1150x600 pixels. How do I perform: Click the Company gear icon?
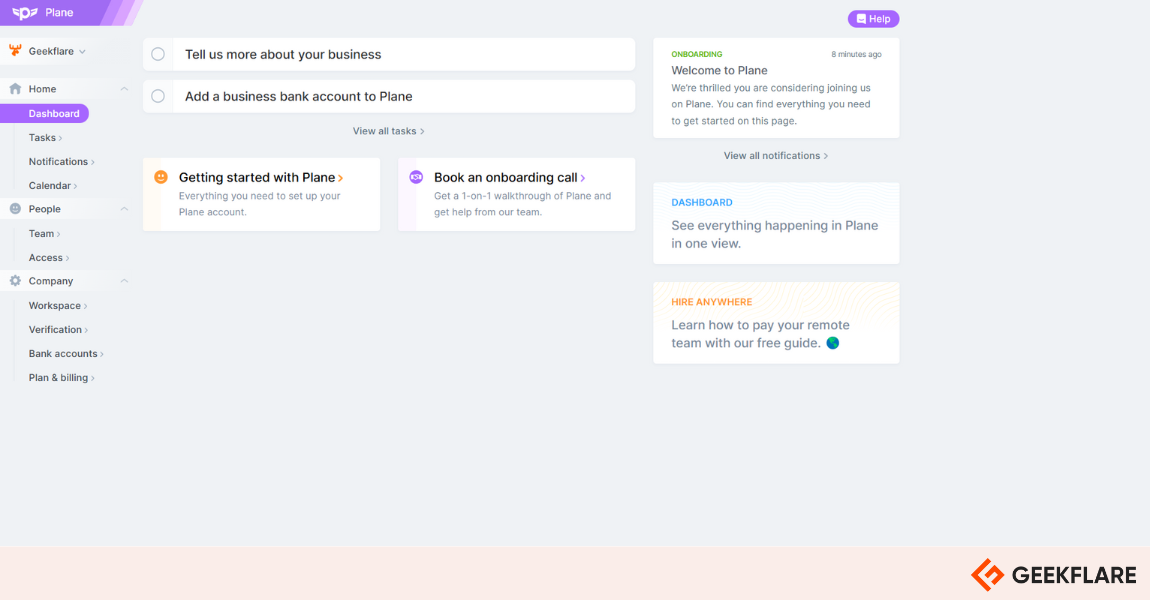point(15,281)
